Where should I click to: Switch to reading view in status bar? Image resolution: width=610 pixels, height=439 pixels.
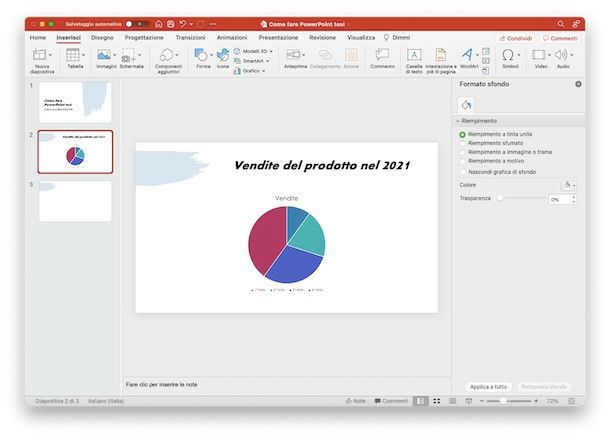click(x=452, y=401)
